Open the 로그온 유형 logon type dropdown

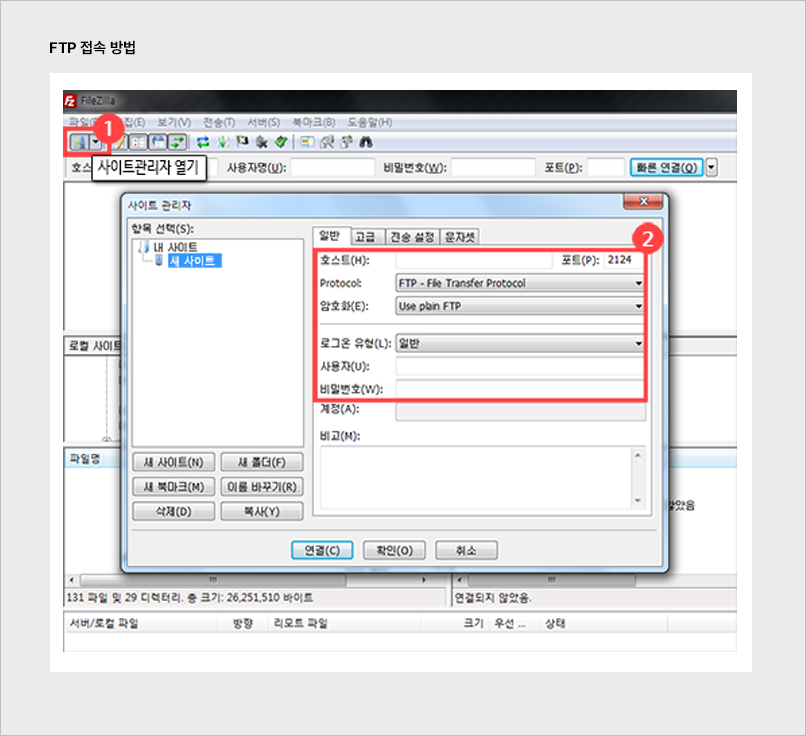[520, 343]
